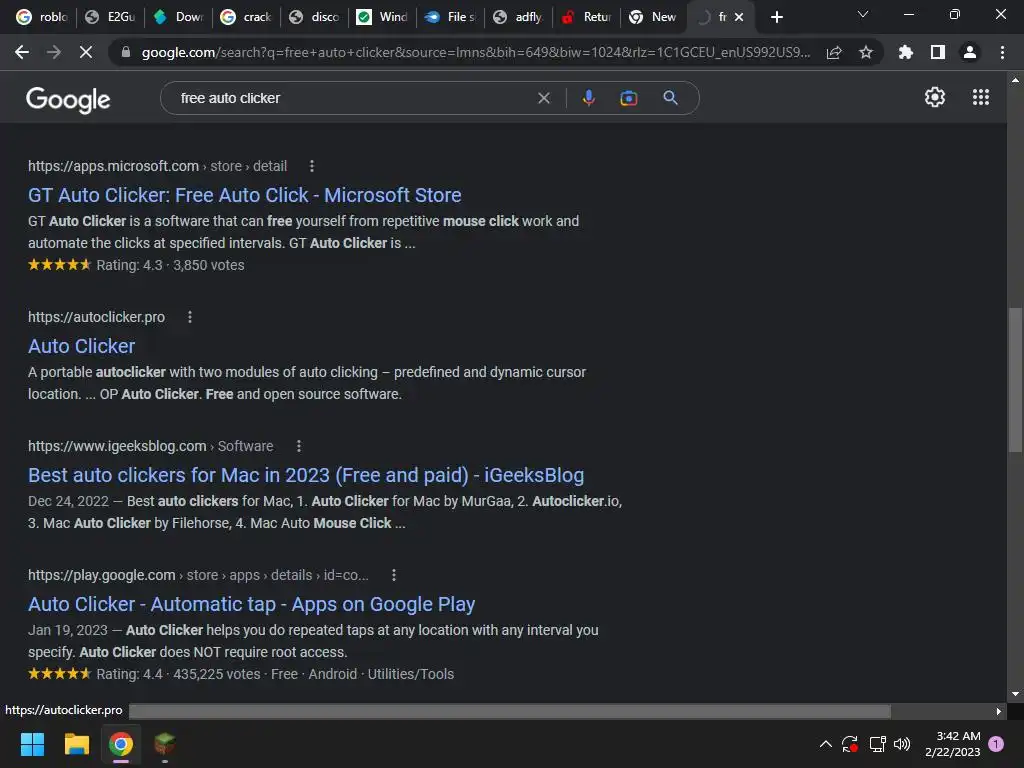Click the https://play.google.com URL text
Screen dimensions: 1024x768
102,575
